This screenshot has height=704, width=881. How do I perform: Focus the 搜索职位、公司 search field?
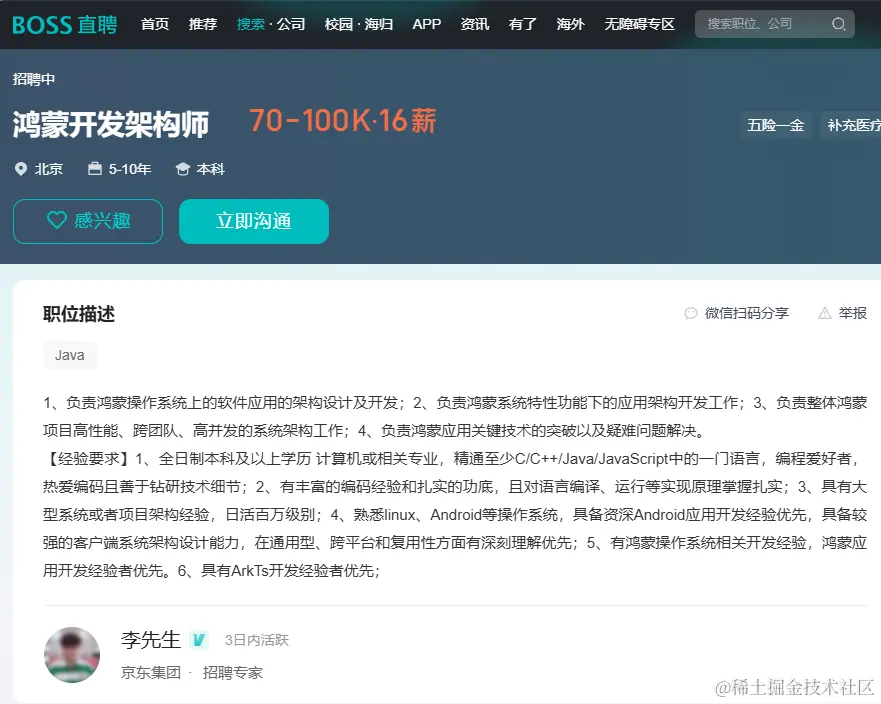tap(775, 24)
